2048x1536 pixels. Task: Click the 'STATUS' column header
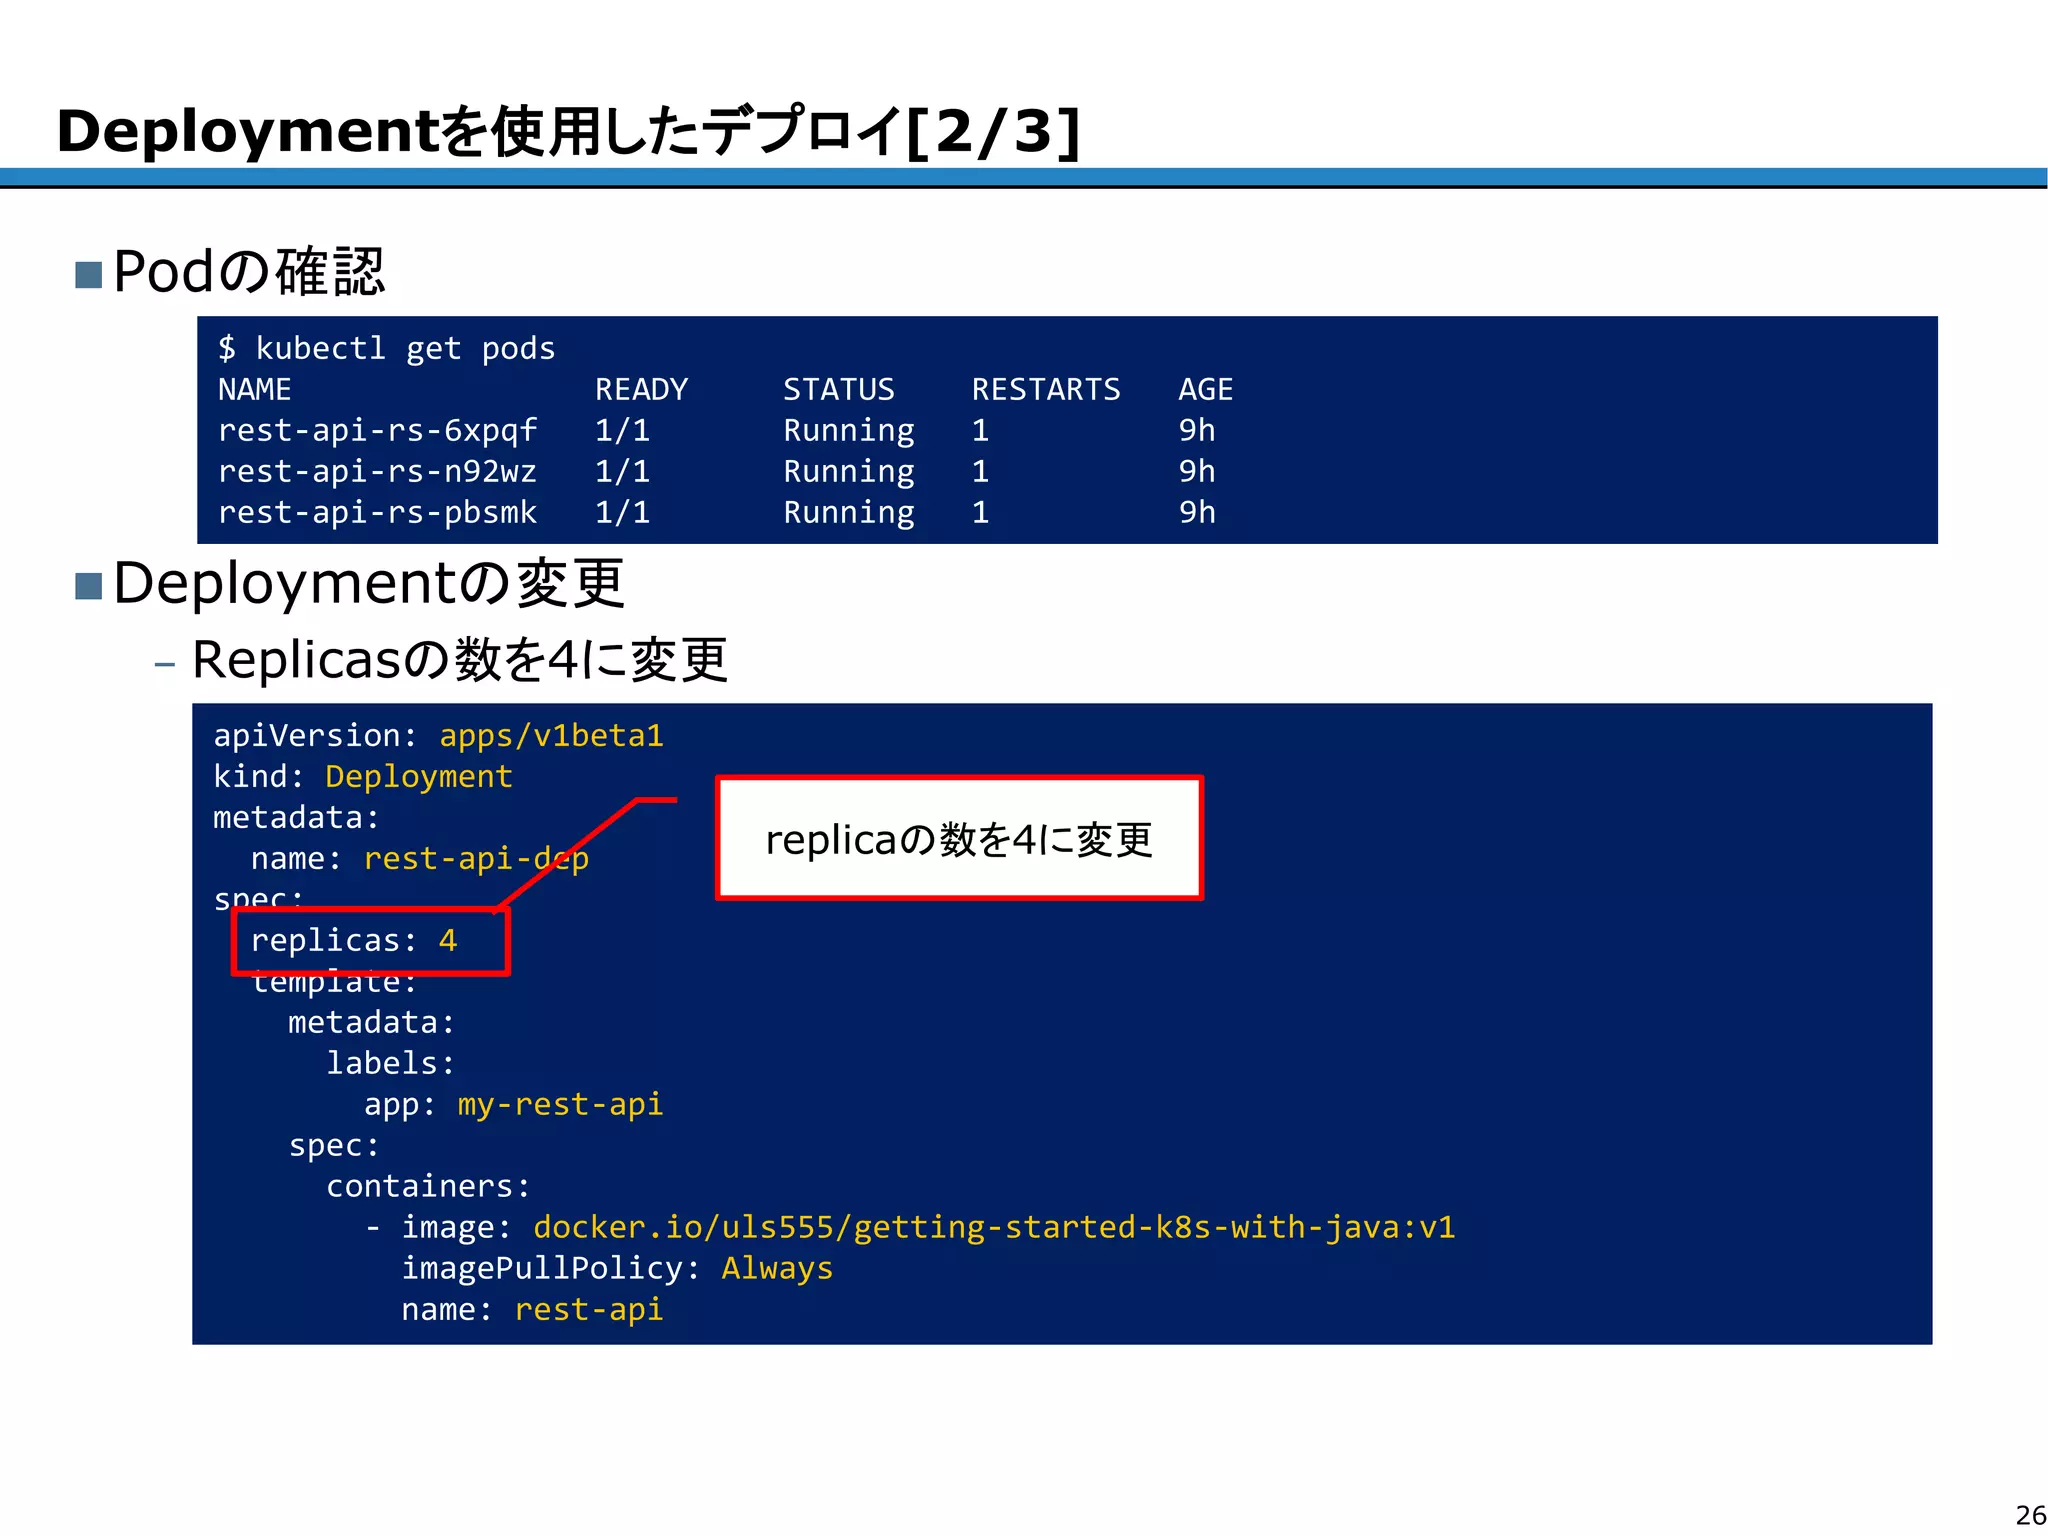pos(839,389)
